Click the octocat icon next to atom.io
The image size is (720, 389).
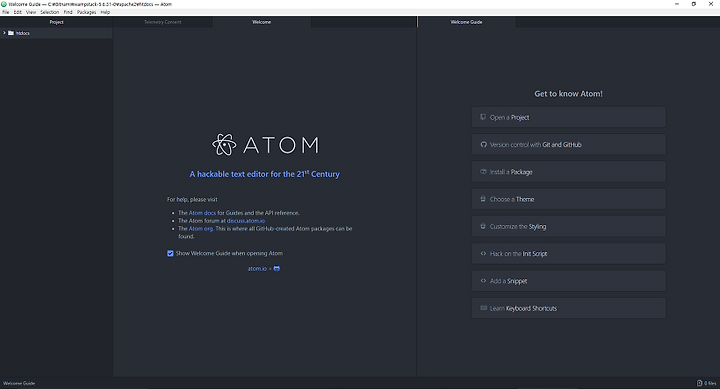[x=276, y=269]
